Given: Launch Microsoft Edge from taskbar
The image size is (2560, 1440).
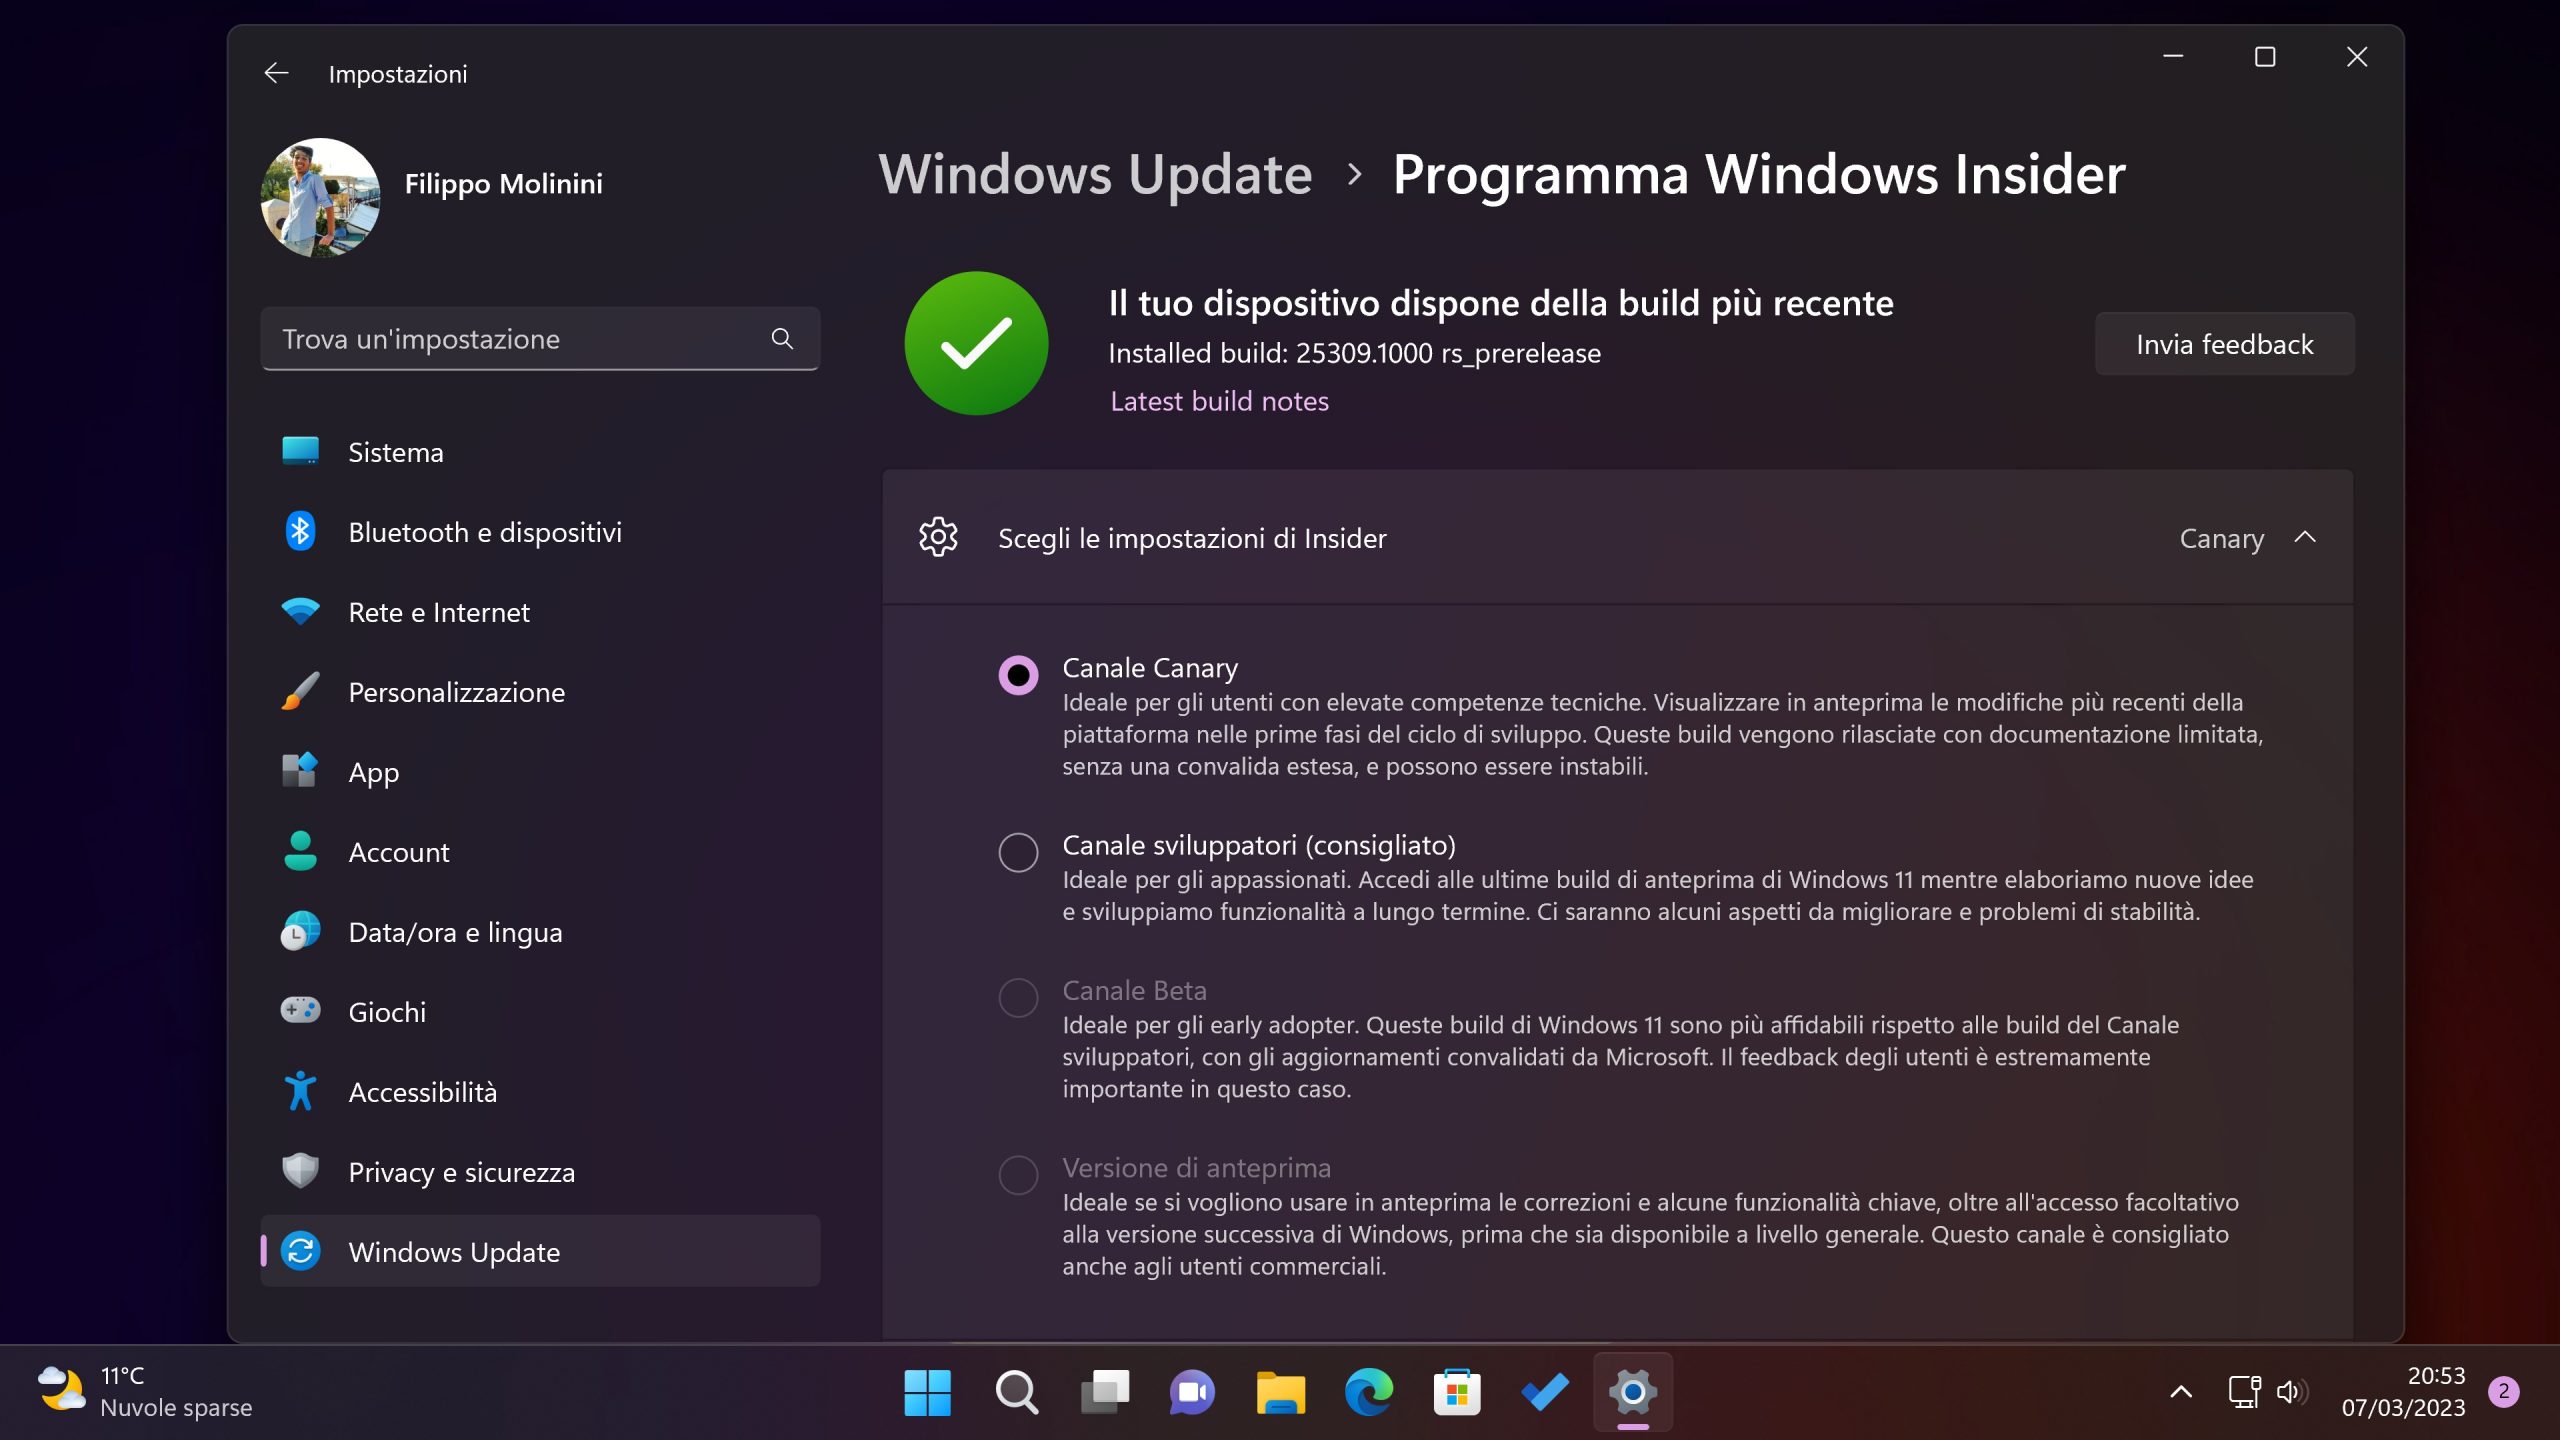Looking at the screenshot, I should (x=1368, y=1392).
